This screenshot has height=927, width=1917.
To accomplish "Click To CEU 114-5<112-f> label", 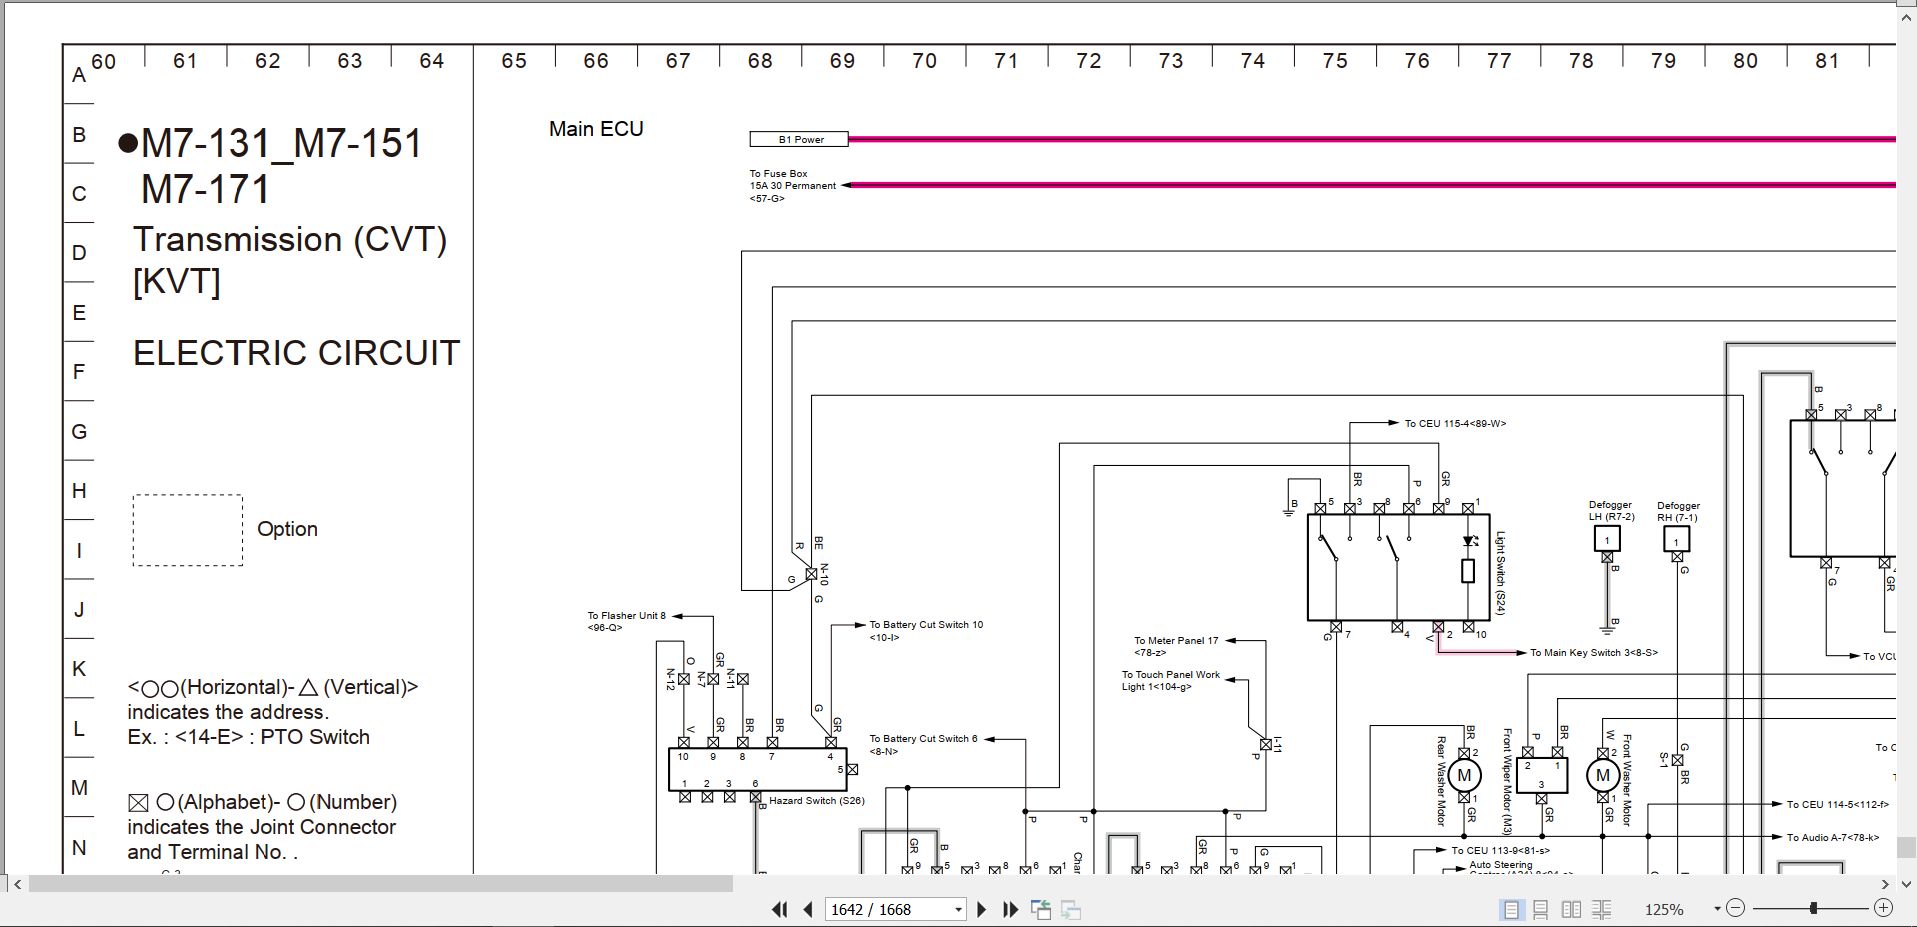I will [1838, 804].
